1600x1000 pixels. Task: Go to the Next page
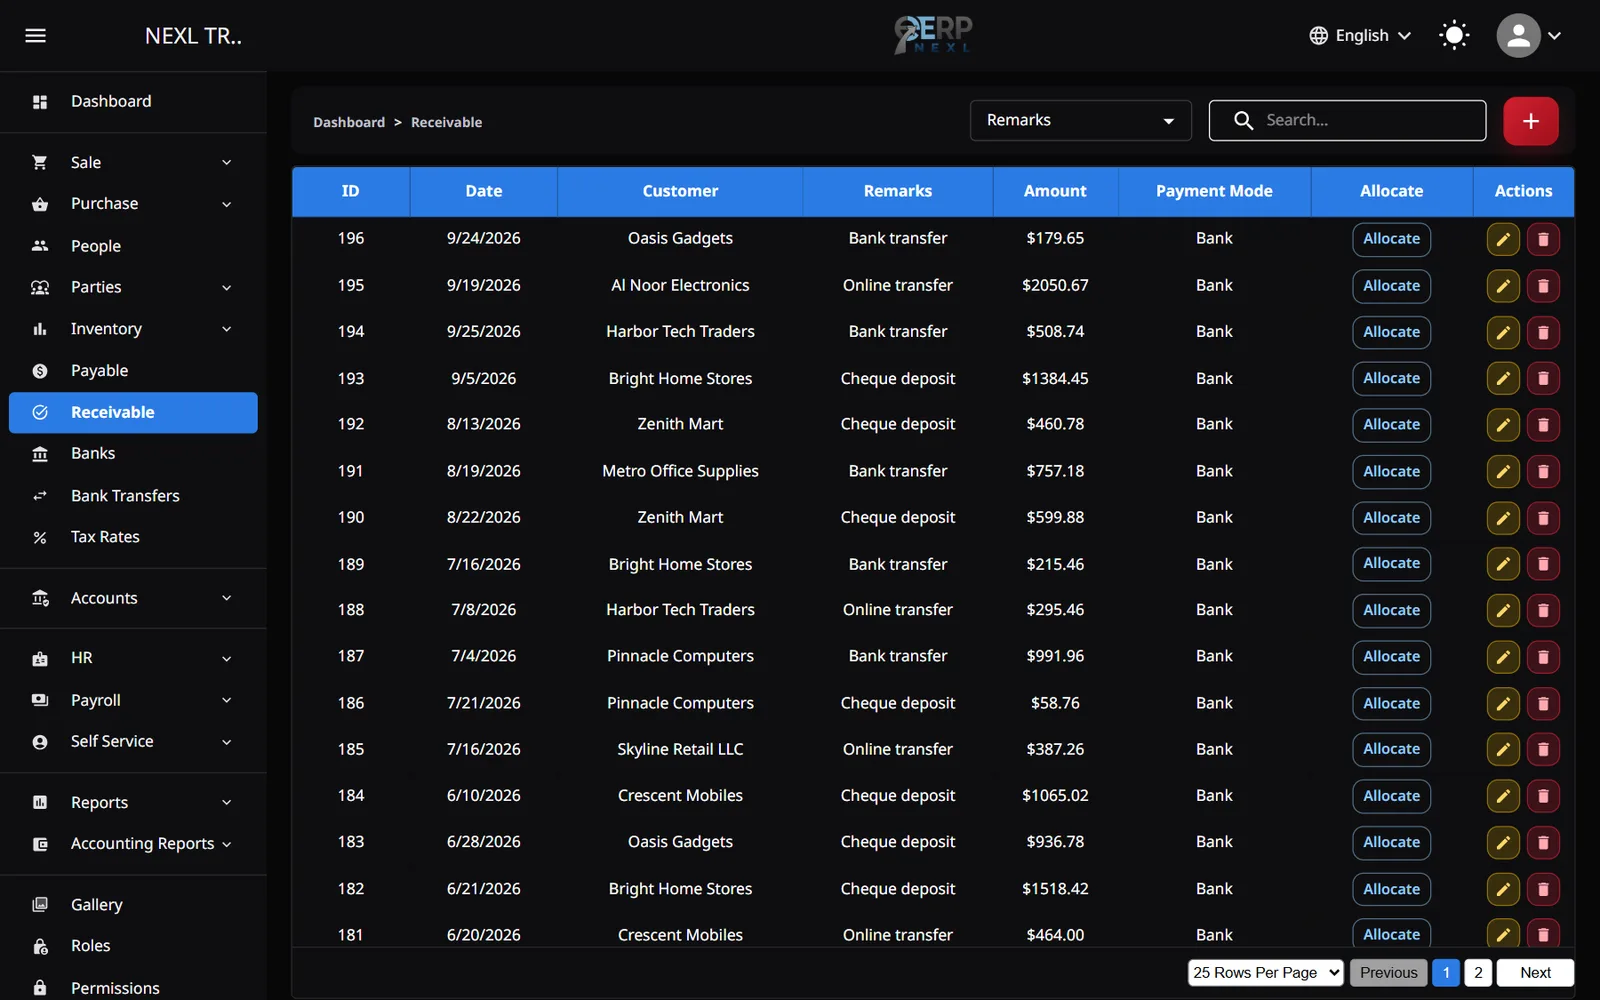1535,973
